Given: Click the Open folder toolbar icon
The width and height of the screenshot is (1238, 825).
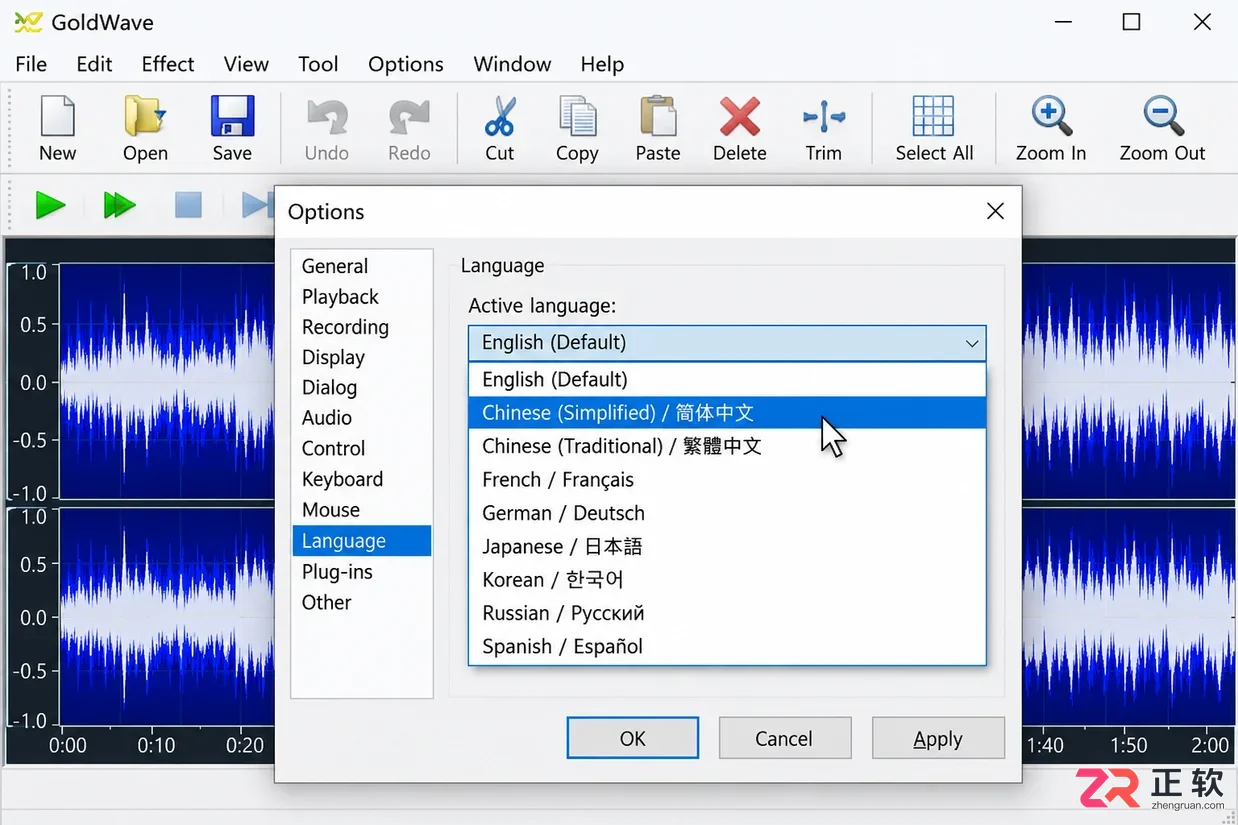Looking at the screenshot, I should (145, 116).
